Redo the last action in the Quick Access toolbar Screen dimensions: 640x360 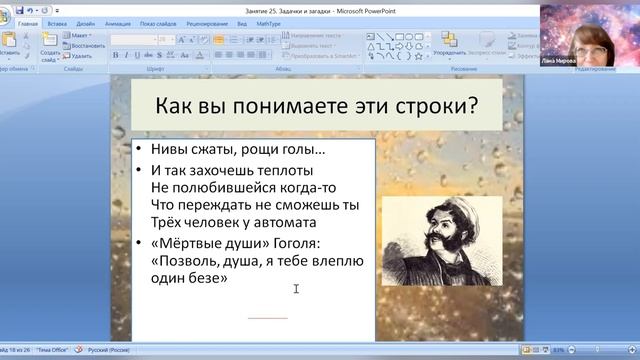coord(44,11)
